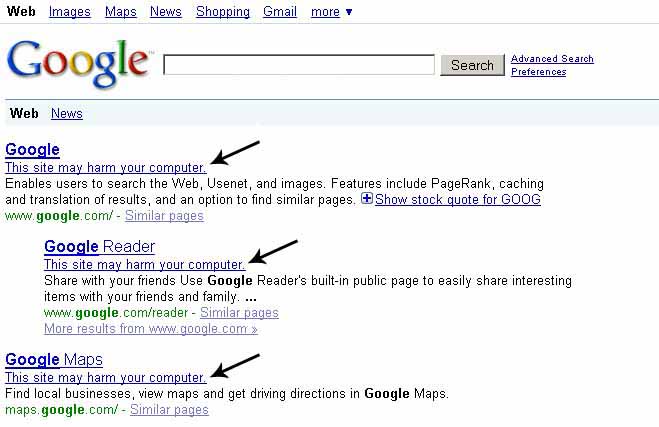Image resolution: width=659 pixels, height=427 pixels.
Task: Open 'More results from www.google.com'
Action: coord(150,328)
